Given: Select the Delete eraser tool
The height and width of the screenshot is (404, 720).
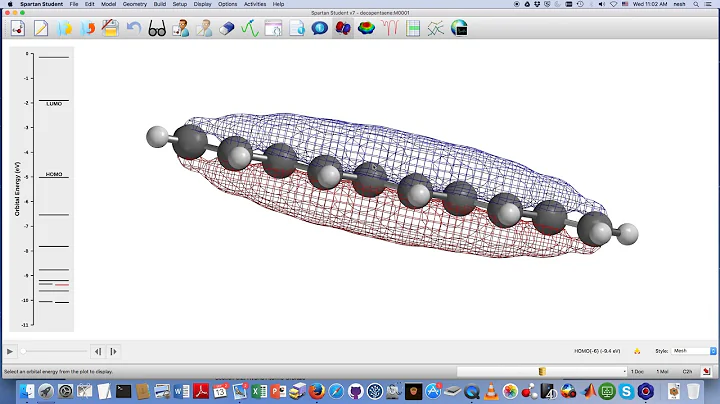Looking at the screenshot, I should click(227, 28).
